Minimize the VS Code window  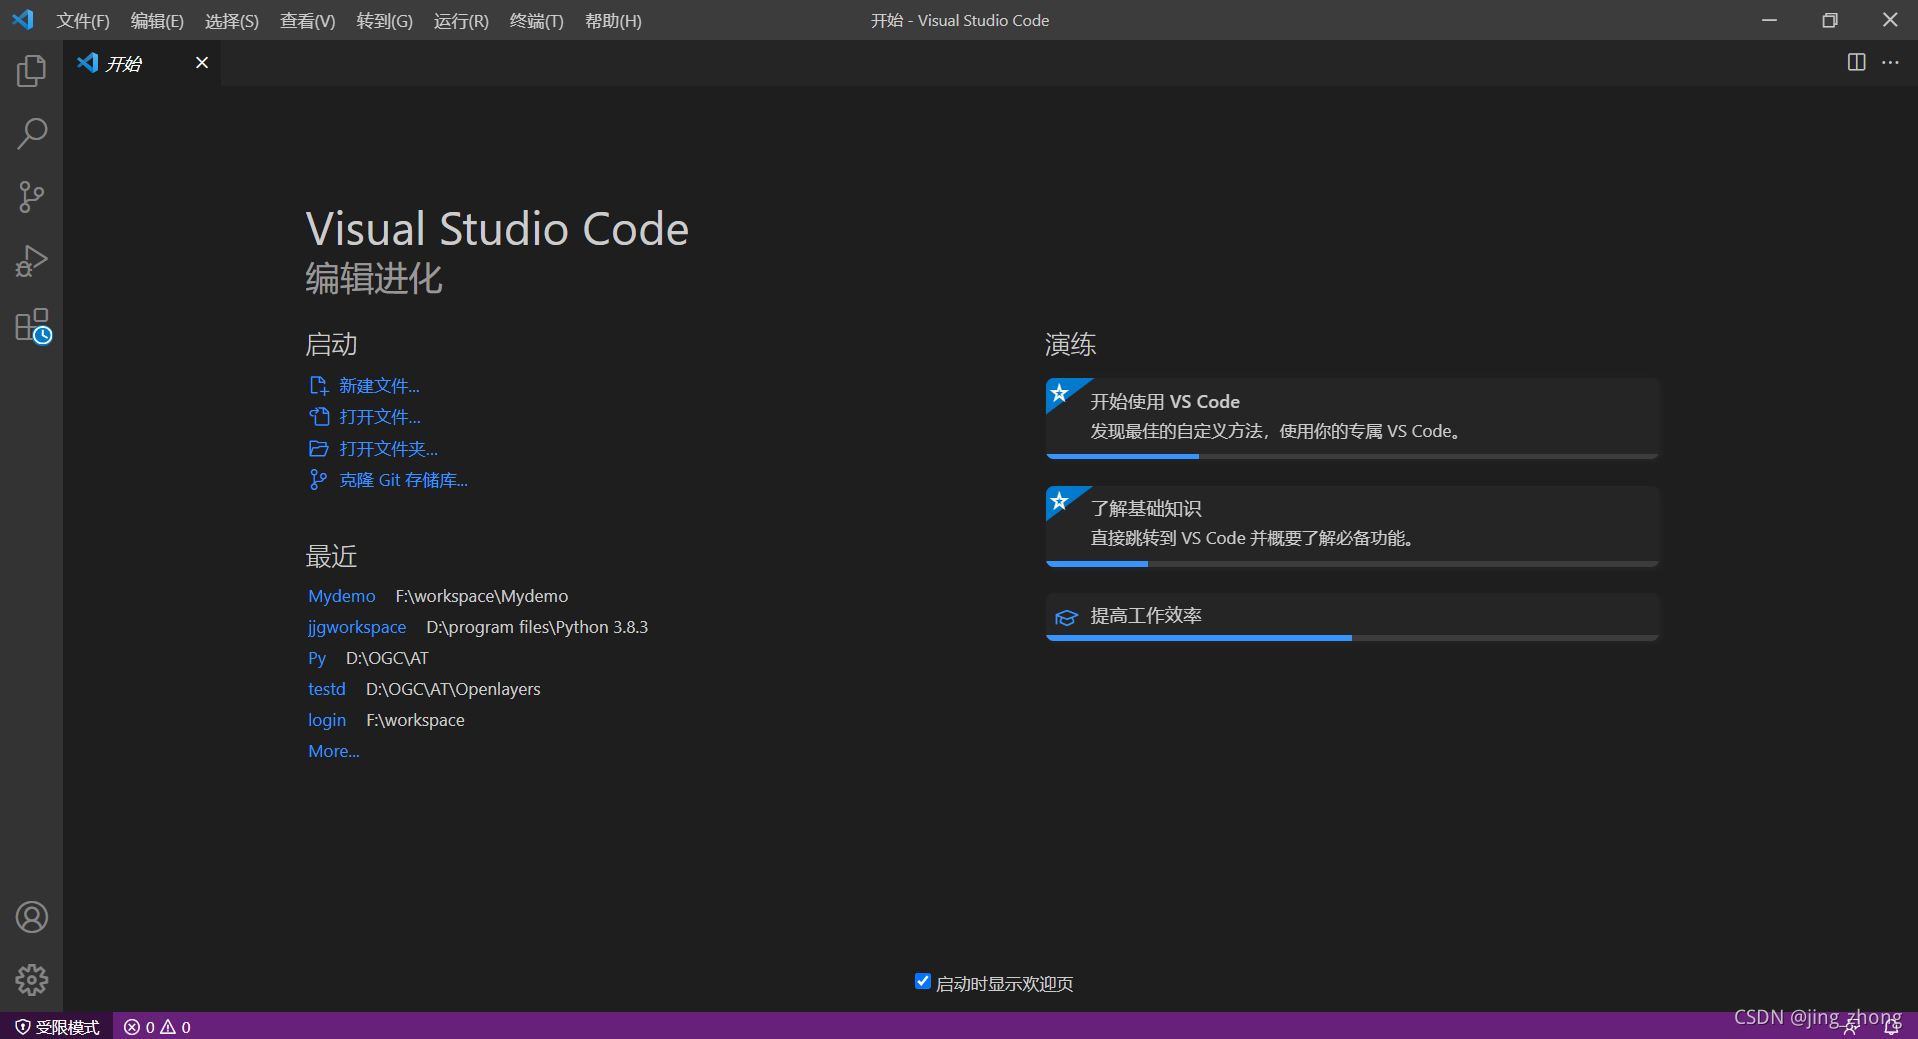coord(1769,20)
